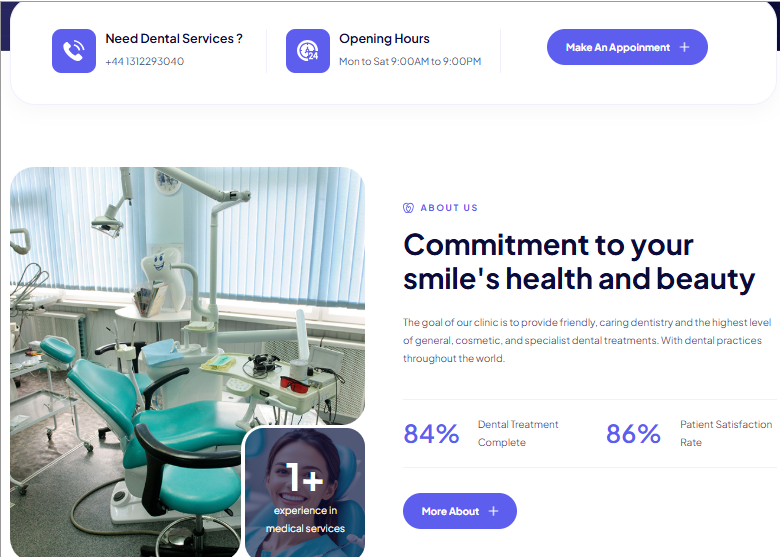Open the More About button

[x=460, y=511]
